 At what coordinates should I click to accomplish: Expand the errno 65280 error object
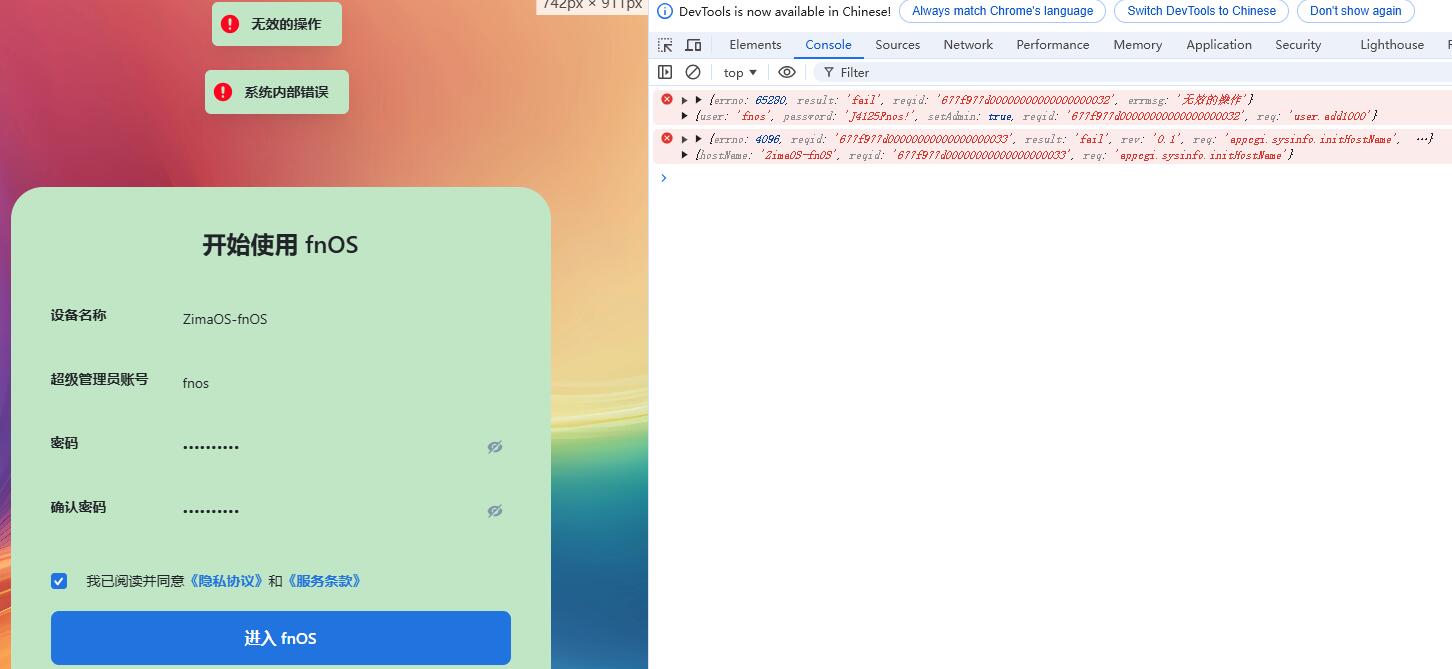(x=699, y=100)
